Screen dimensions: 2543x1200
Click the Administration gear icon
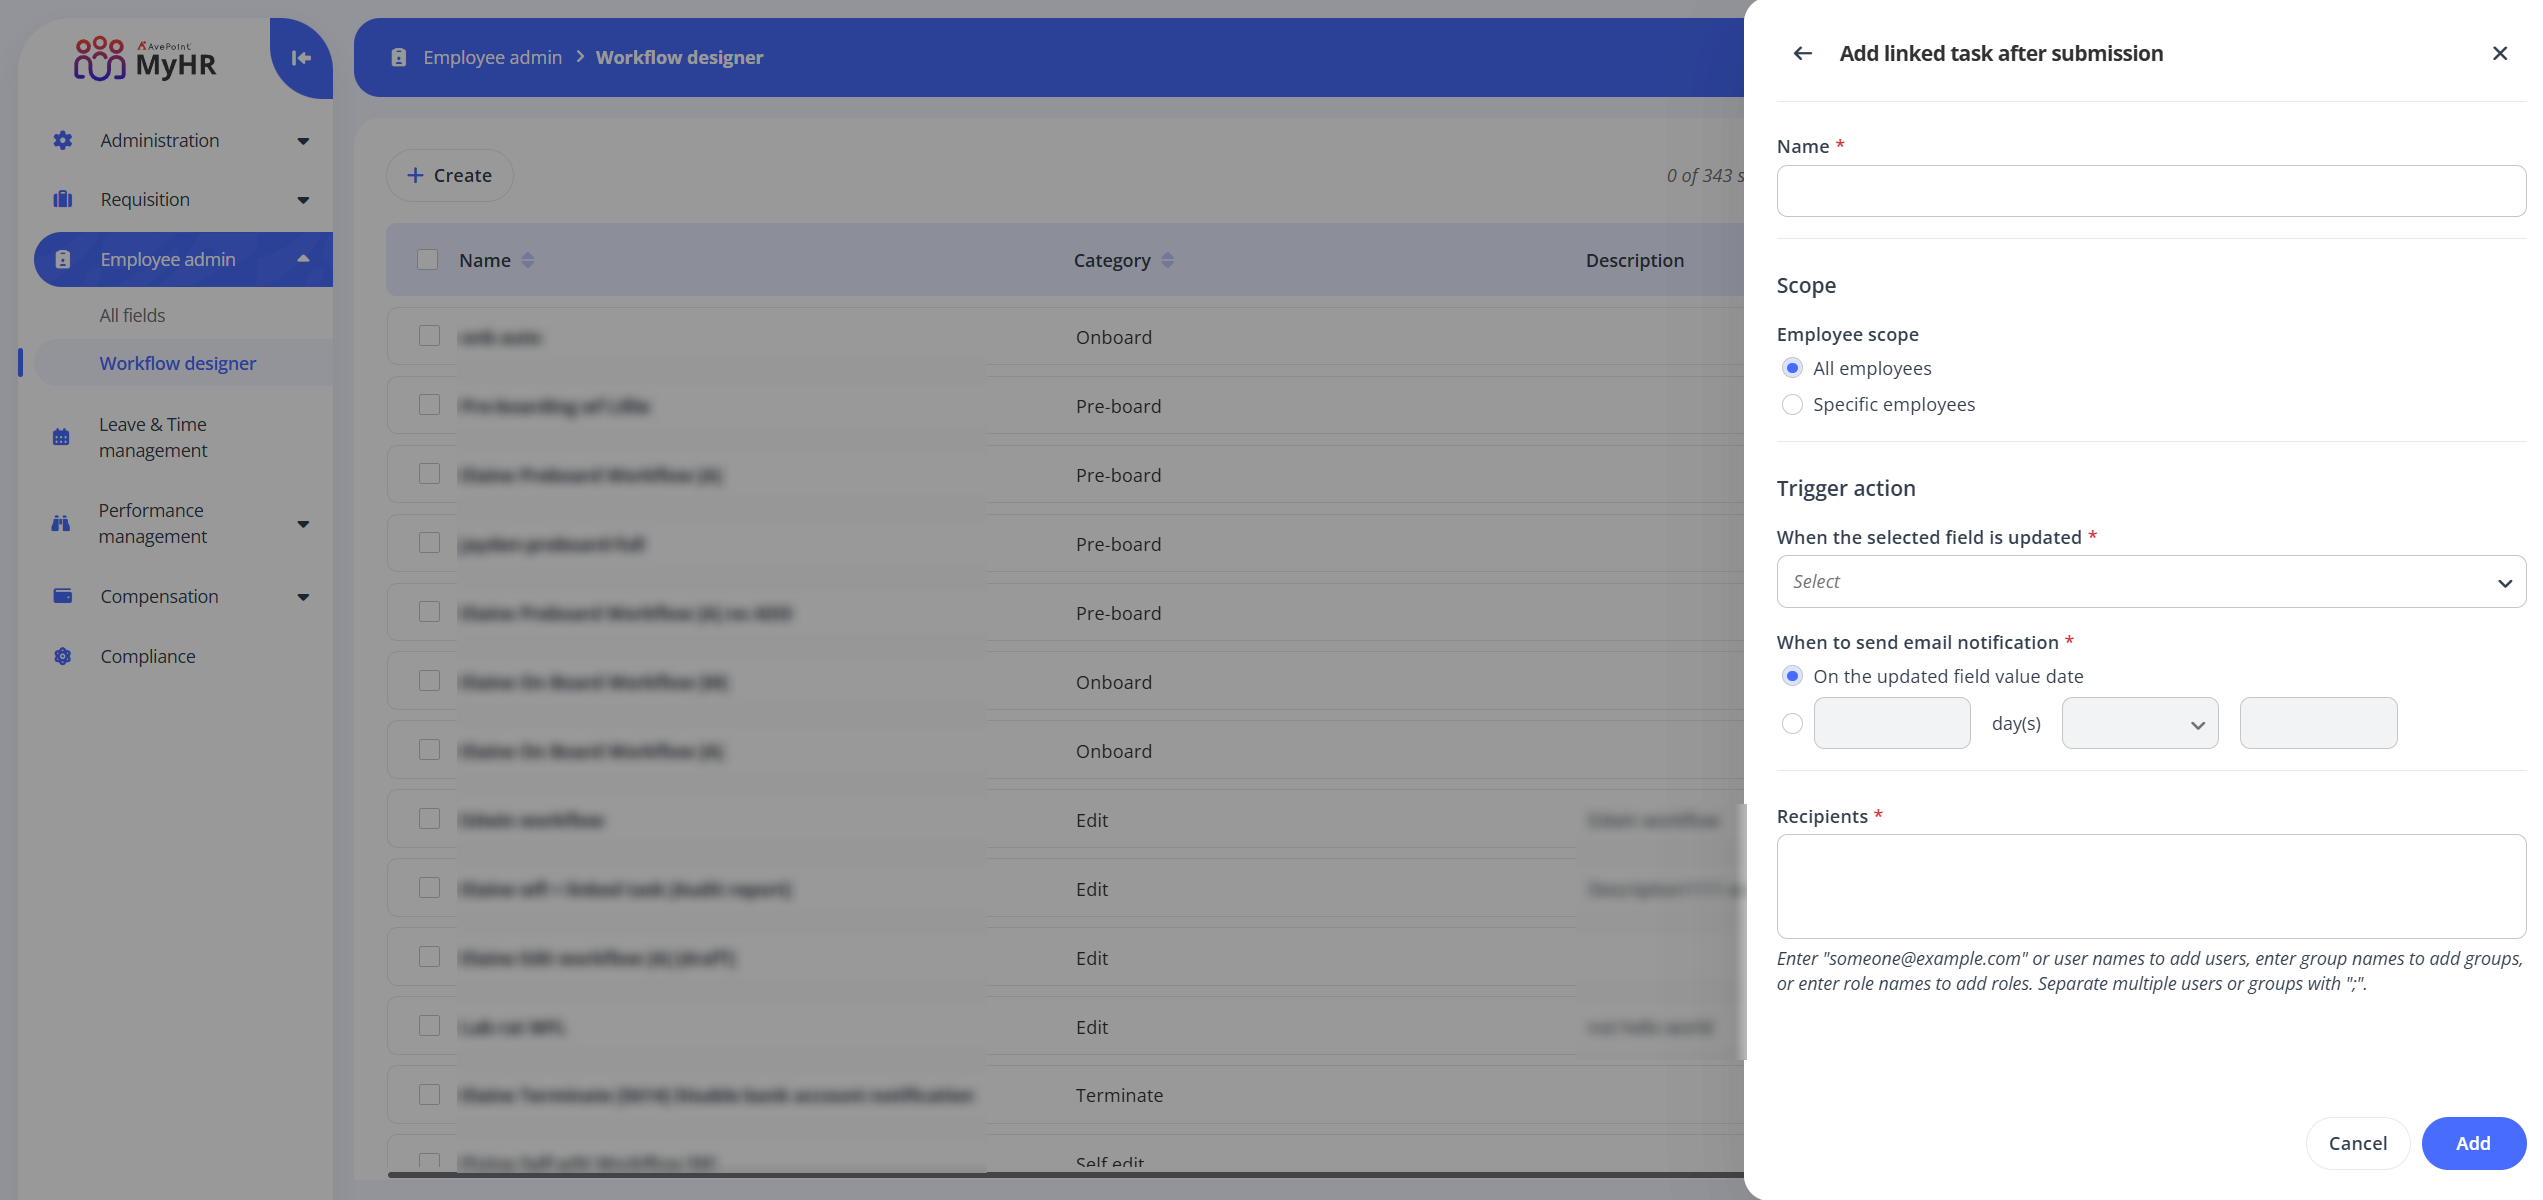click(x=63, y=140)
